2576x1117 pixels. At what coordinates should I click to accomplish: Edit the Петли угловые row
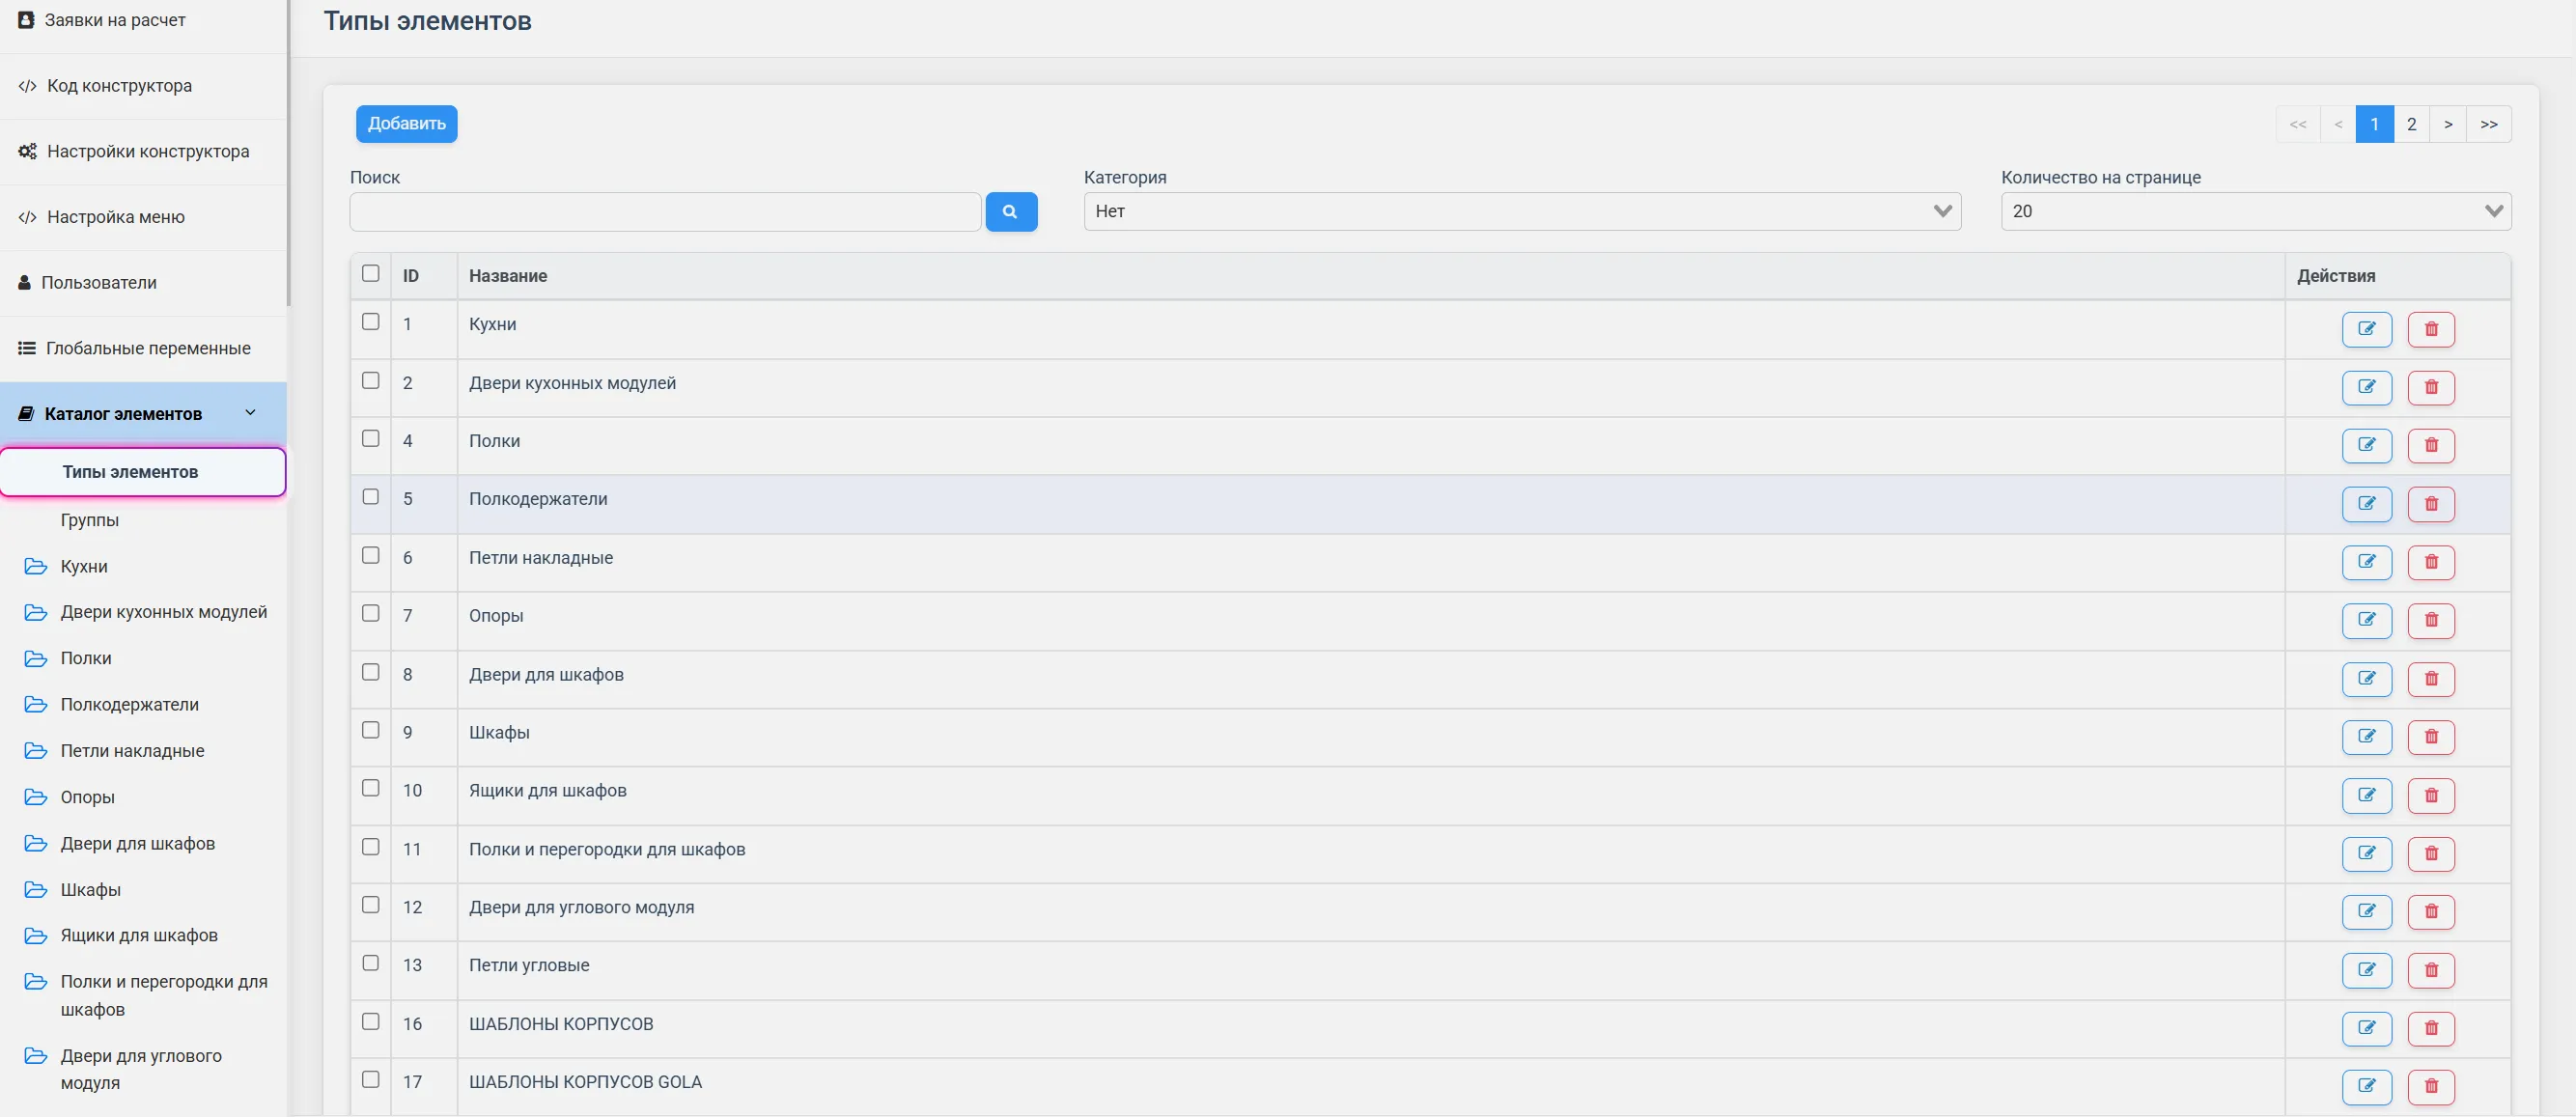[2366, 970]
